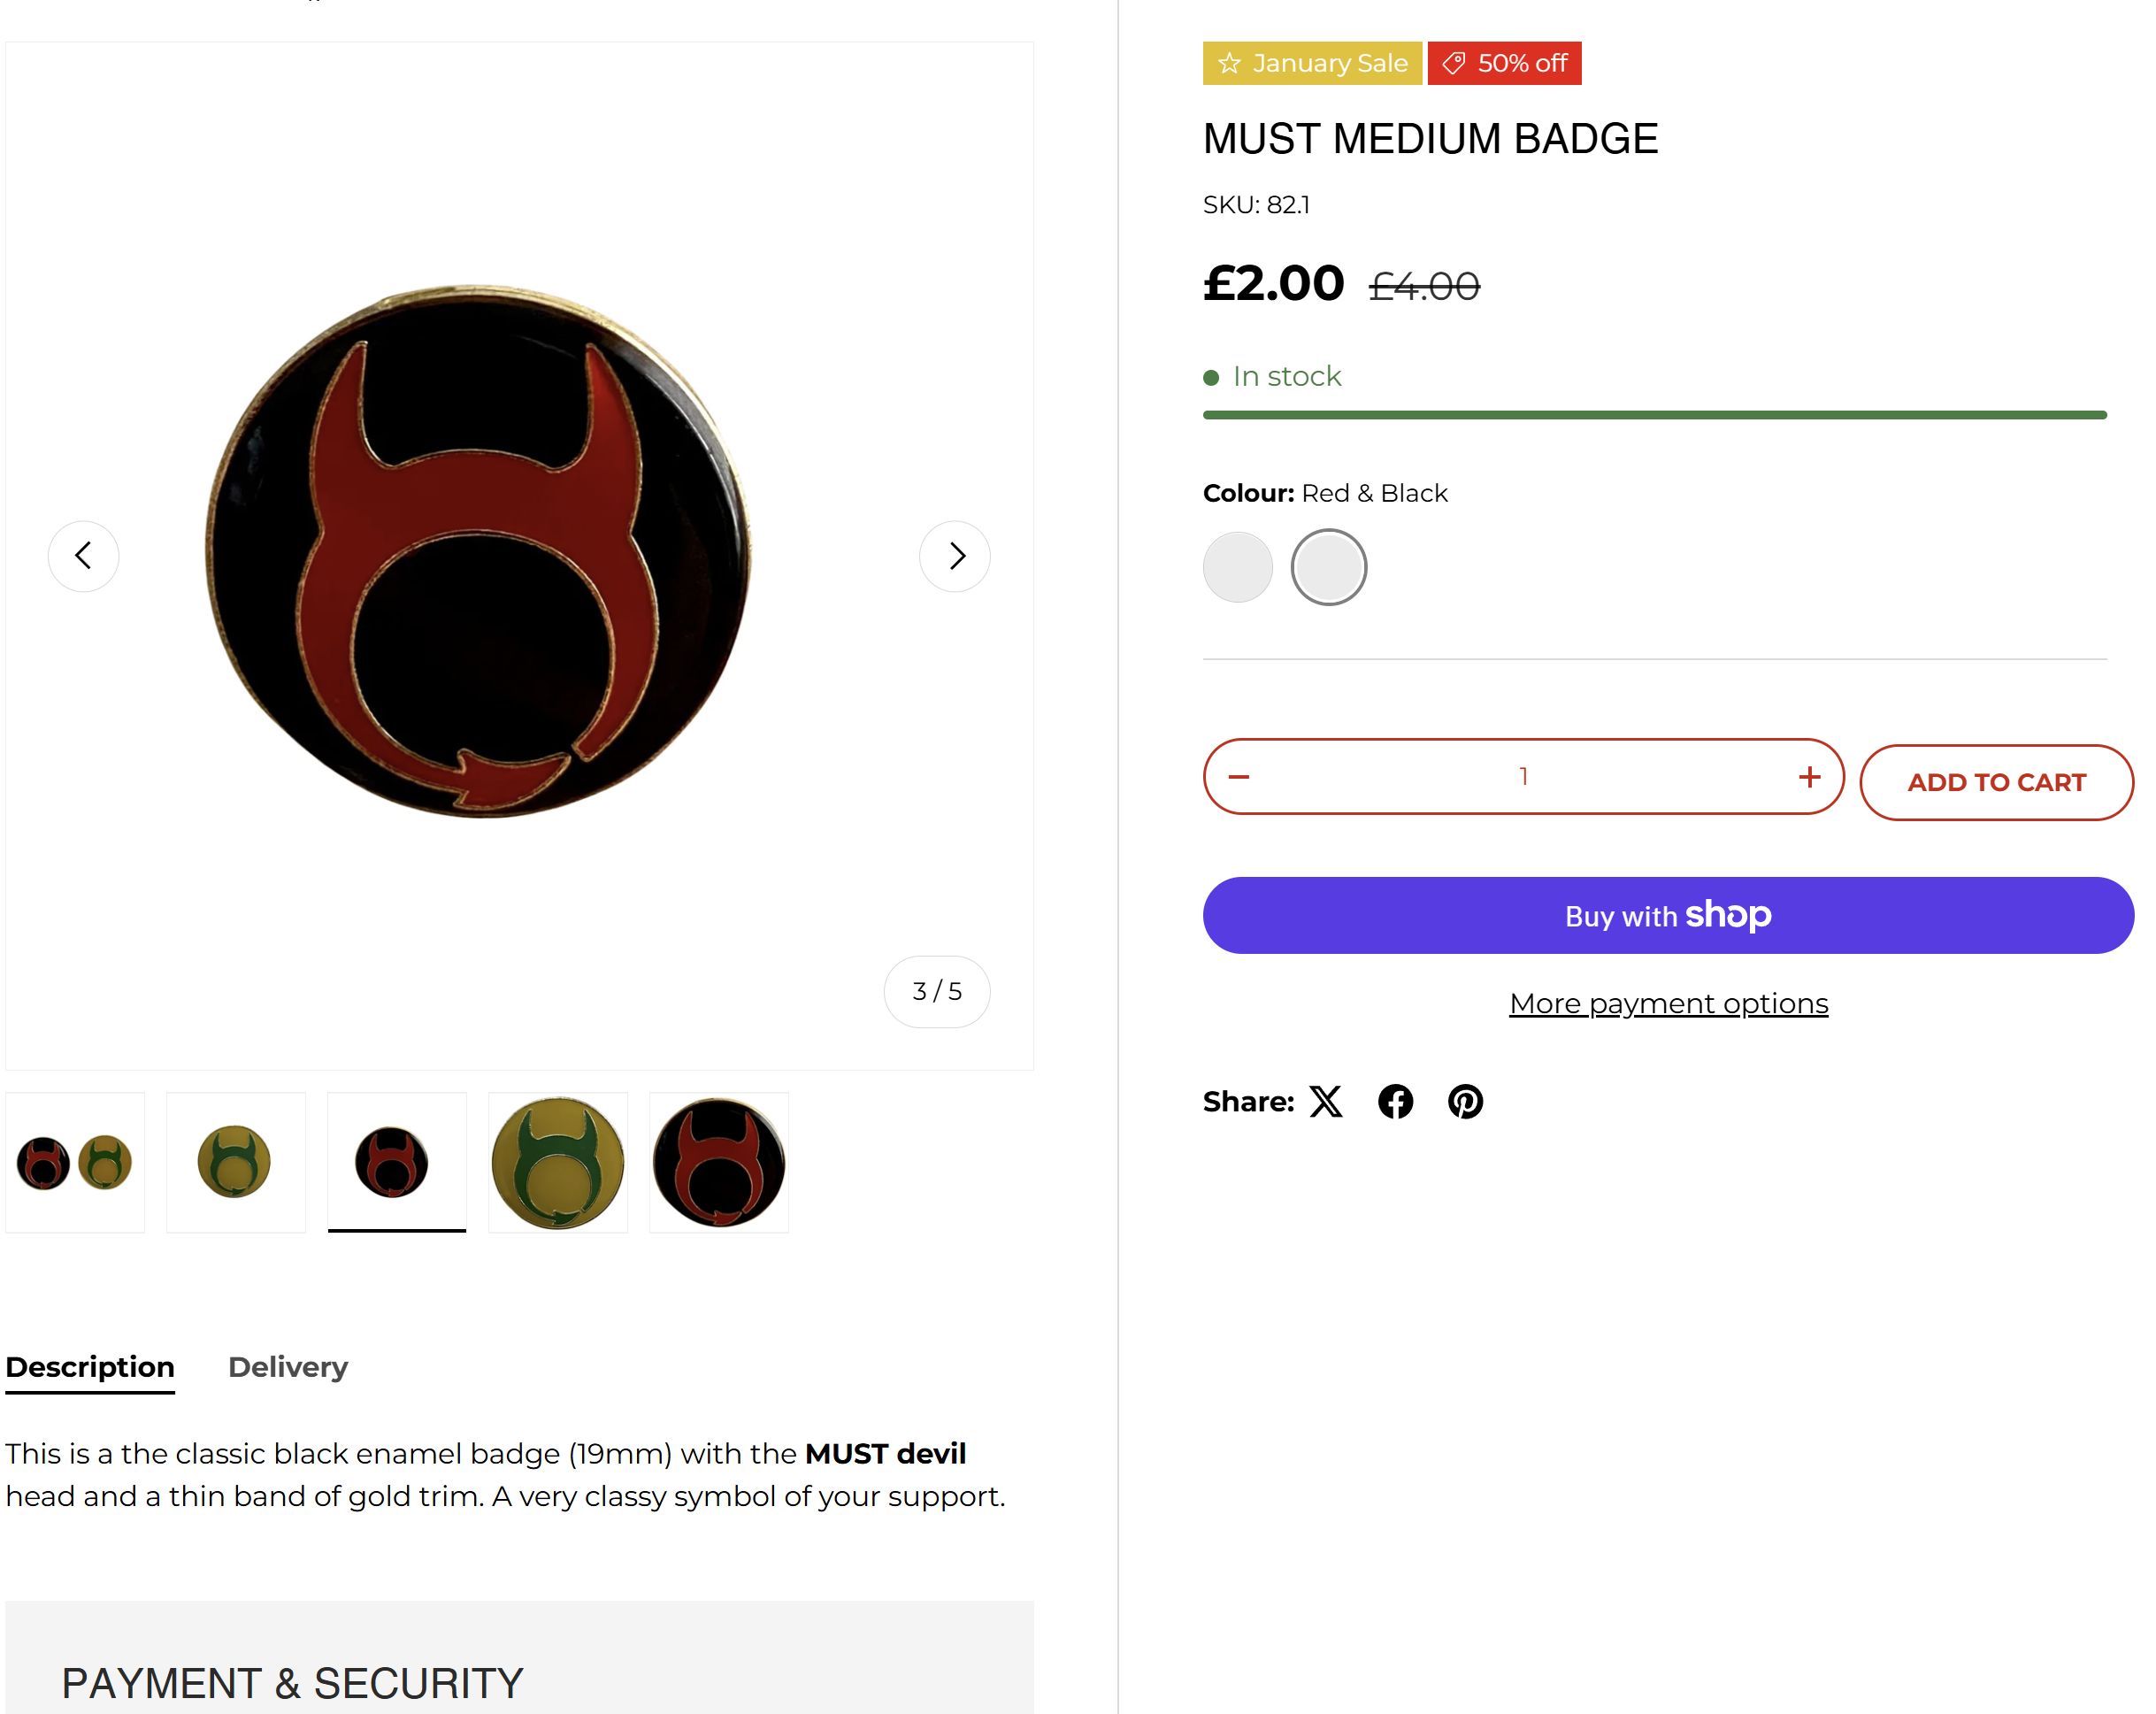This screenshot has width=2156, height=1714.
Task: View thumbnail showing both badges together
Action: pos(75,1162)
